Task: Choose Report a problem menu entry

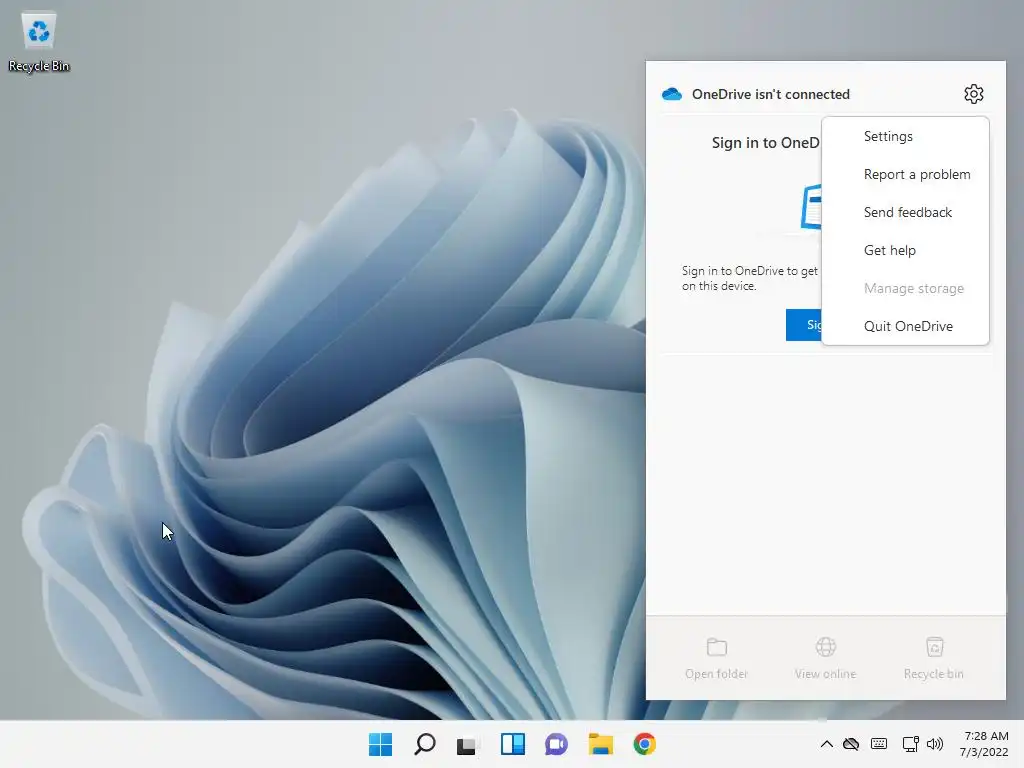Action: tap(905, 174)
